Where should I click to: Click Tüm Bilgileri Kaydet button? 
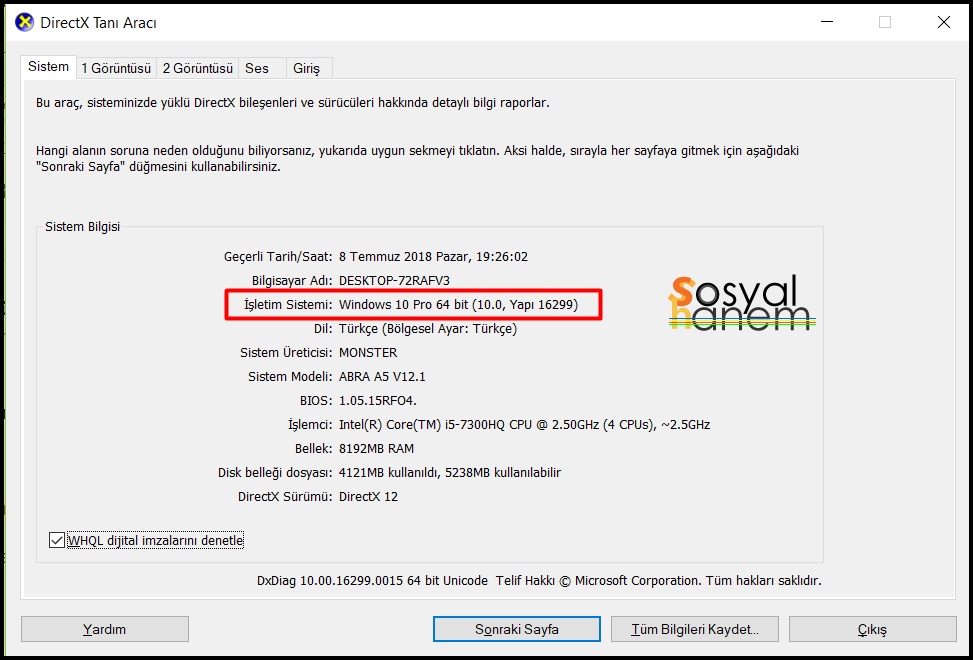point(695,629)
